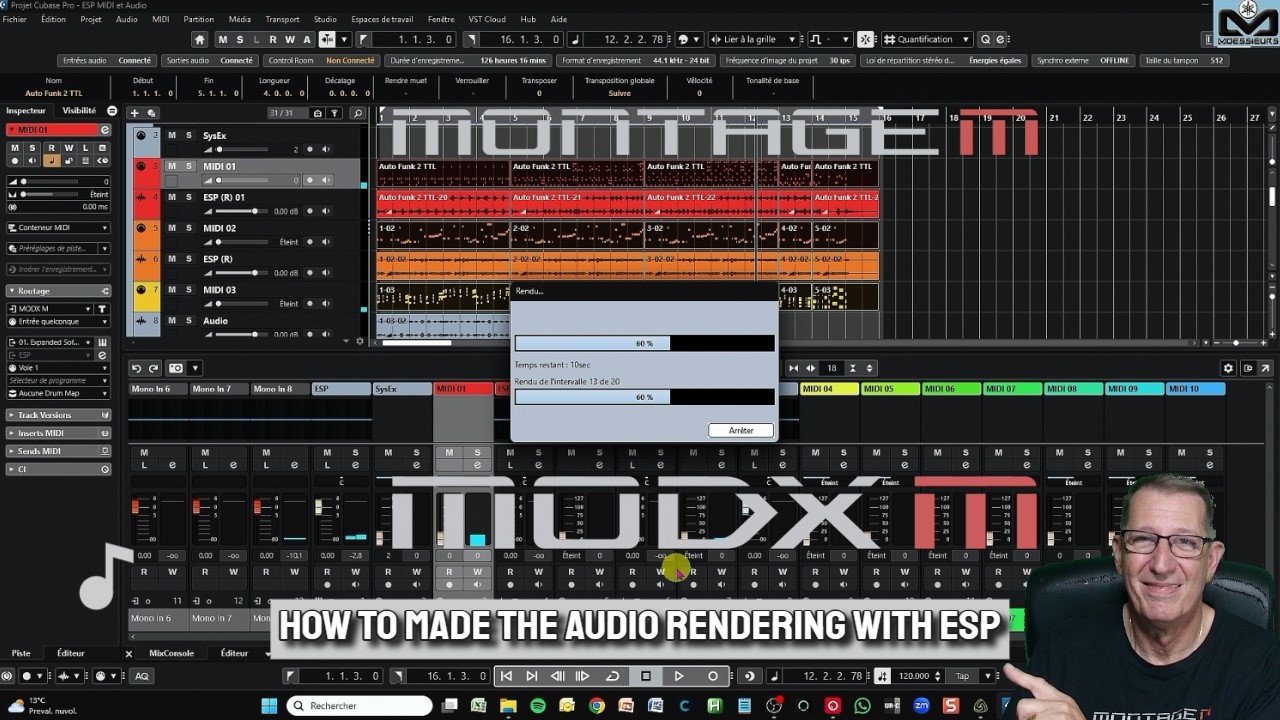Apply Quantize with the Q icon
The image size is (1280, 720).
point(985,39)
